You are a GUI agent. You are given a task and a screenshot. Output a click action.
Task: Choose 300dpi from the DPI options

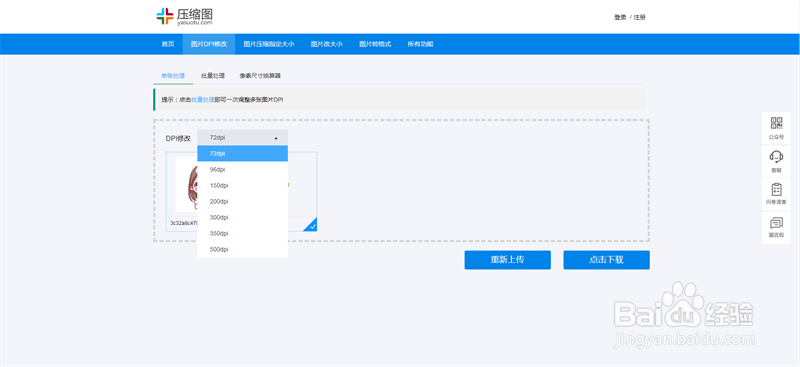click(x=242, y=217)
